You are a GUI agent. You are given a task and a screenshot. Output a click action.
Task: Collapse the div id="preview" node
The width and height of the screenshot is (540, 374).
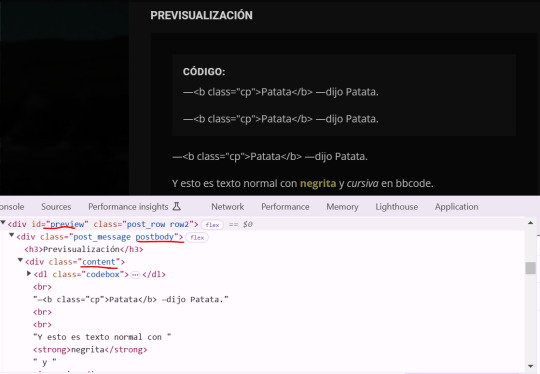pos(3,223)
